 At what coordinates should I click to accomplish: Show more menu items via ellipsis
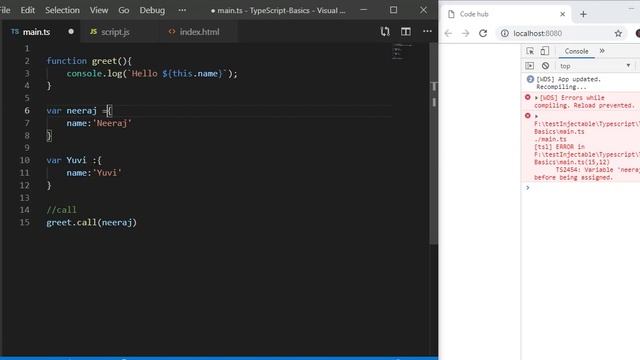pos(182,10)
